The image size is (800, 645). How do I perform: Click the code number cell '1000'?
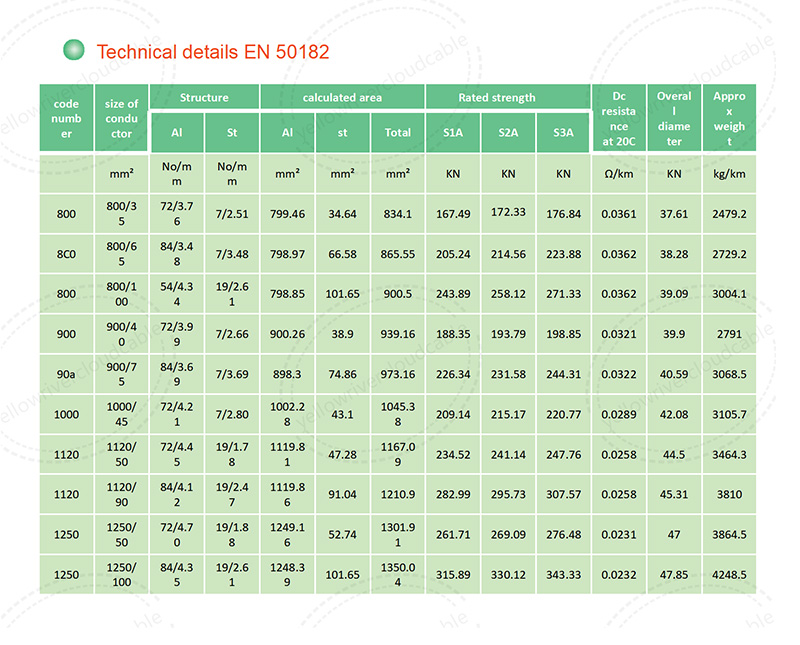pos(66,414)
